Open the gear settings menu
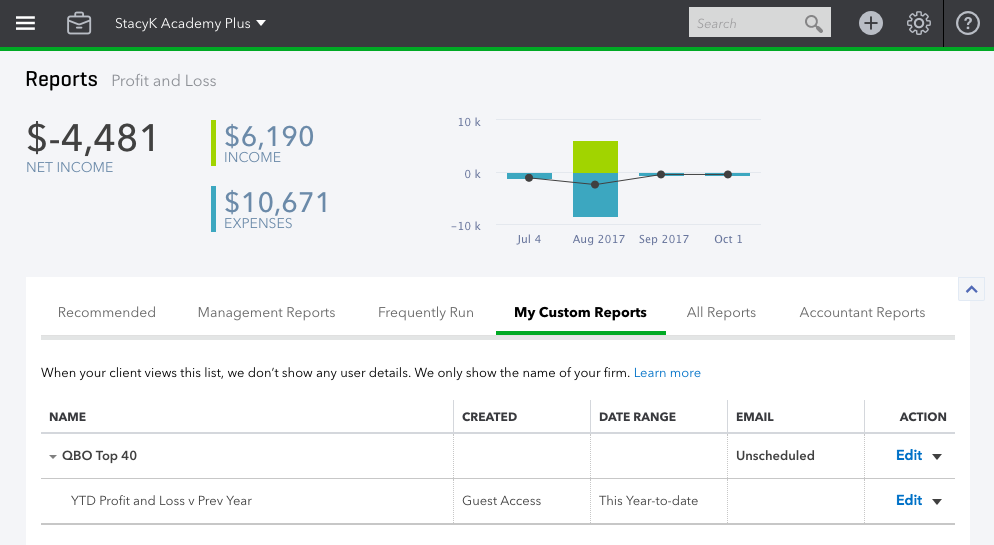The width and height of the screenshot is (994, 545). click(919, 23)
